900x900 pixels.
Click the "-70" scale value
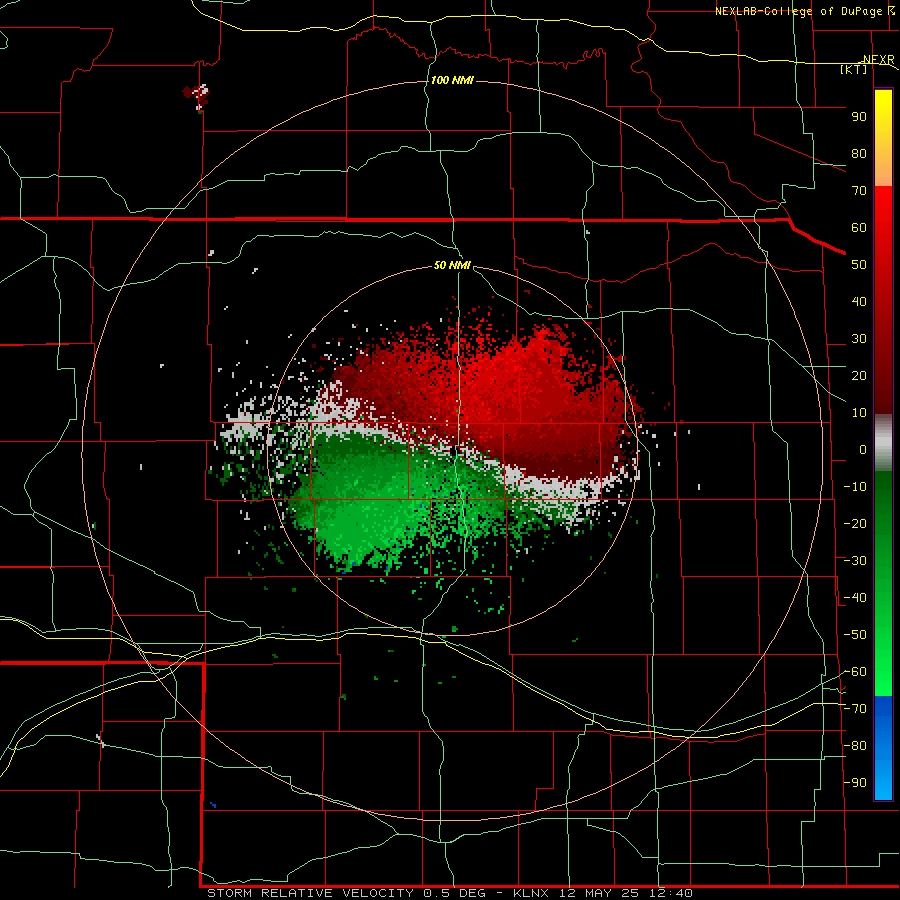point(855,709)
